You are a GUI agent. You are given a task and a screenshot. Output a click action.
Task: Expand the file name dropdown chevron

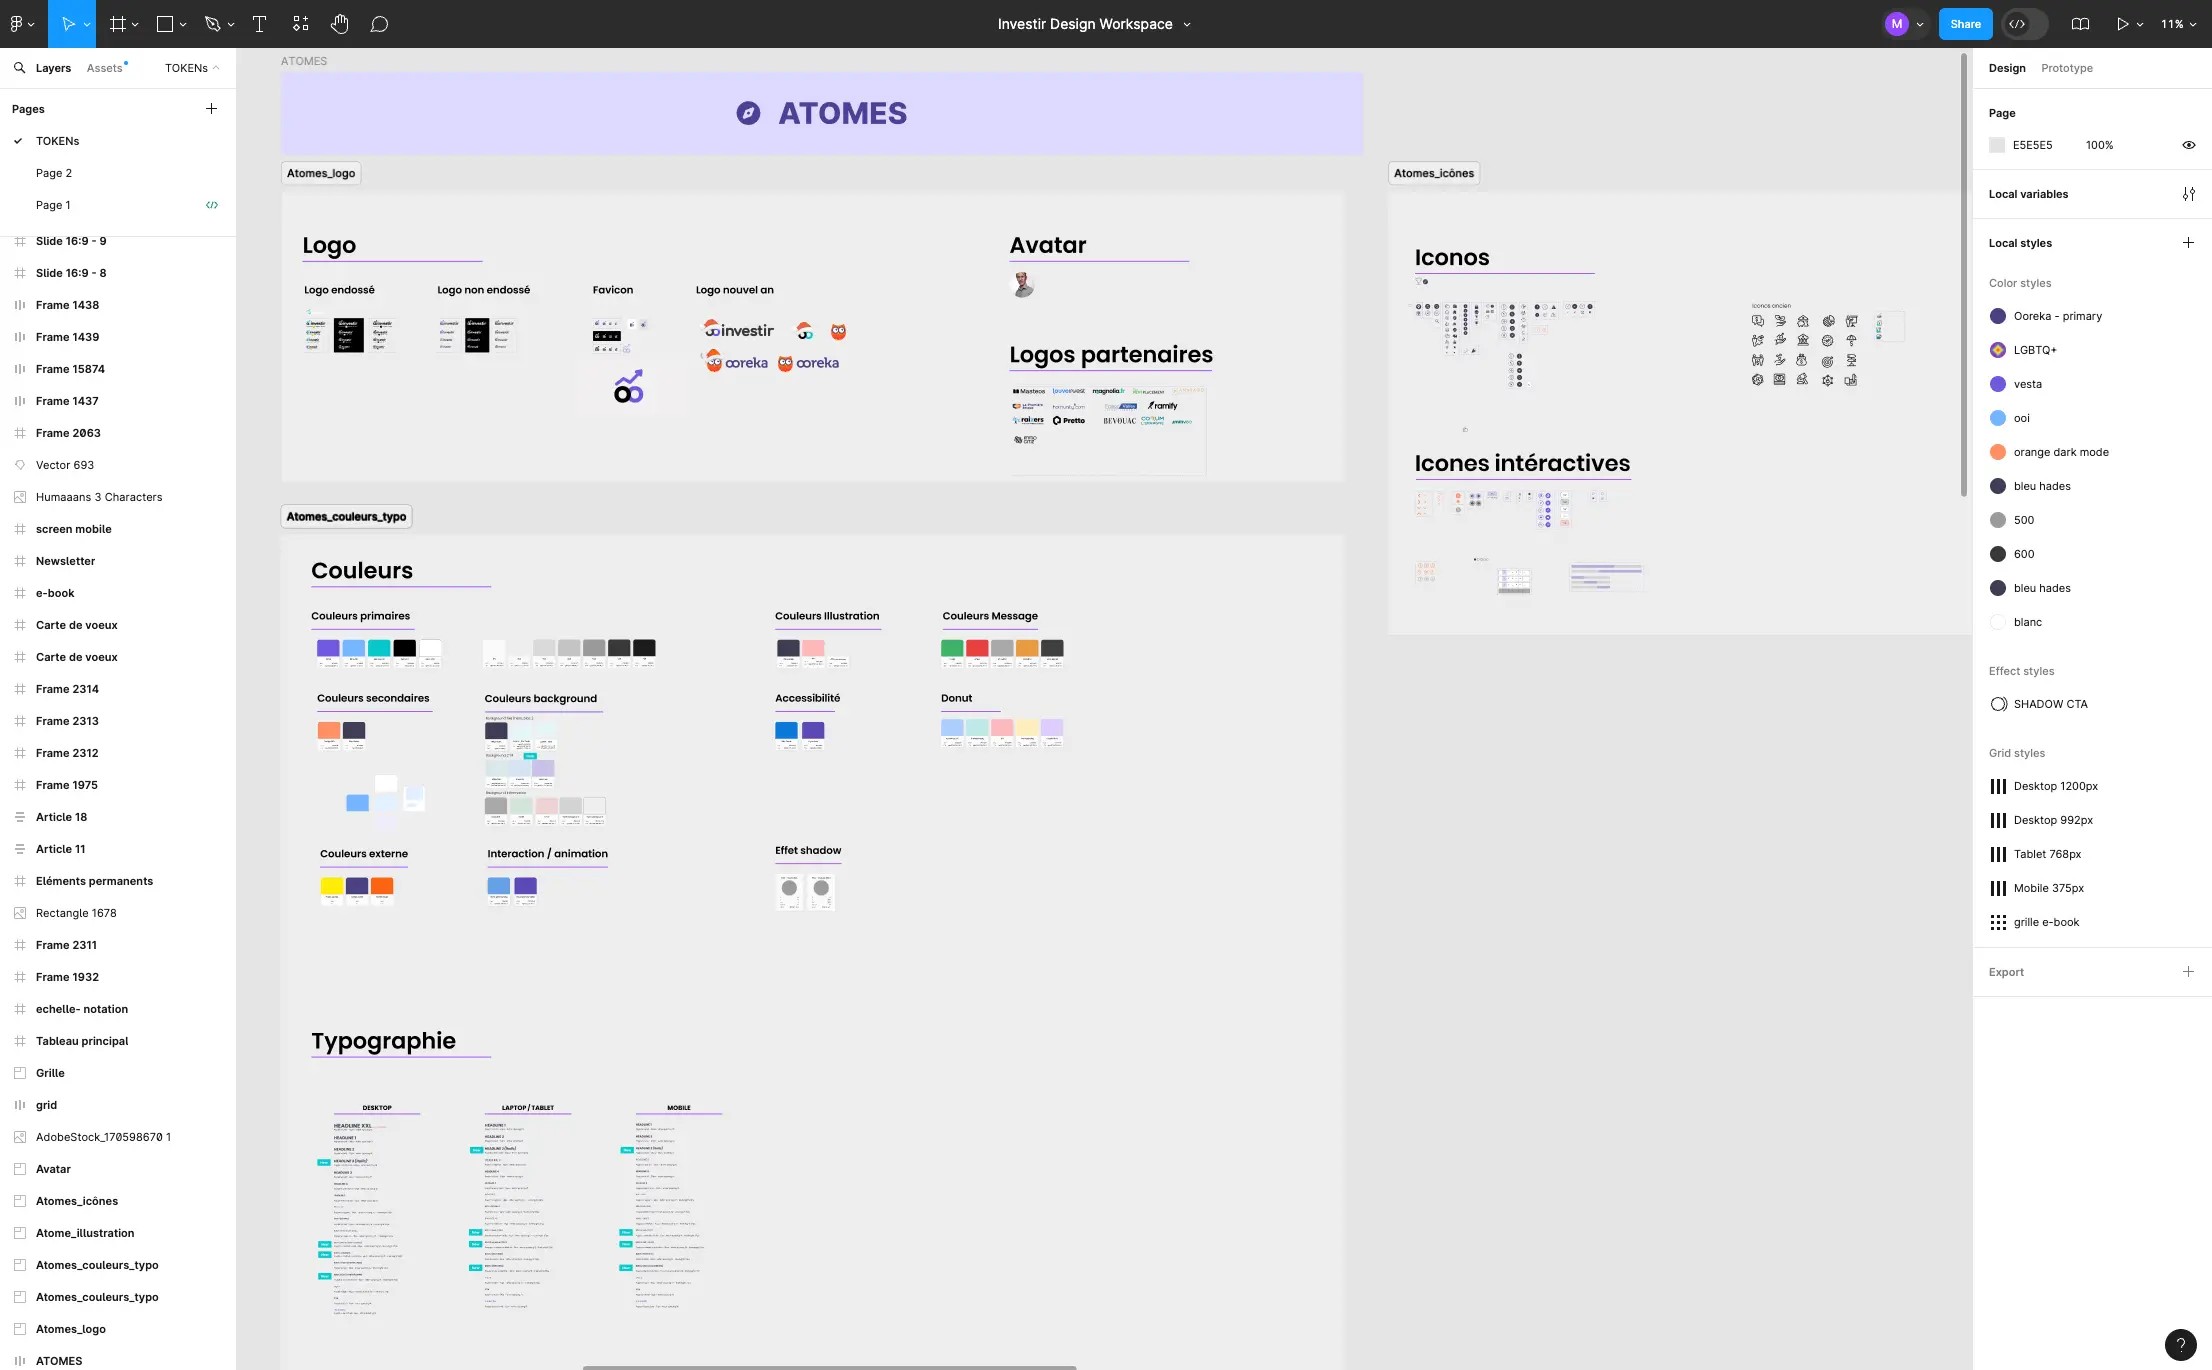click(1187, 24)
